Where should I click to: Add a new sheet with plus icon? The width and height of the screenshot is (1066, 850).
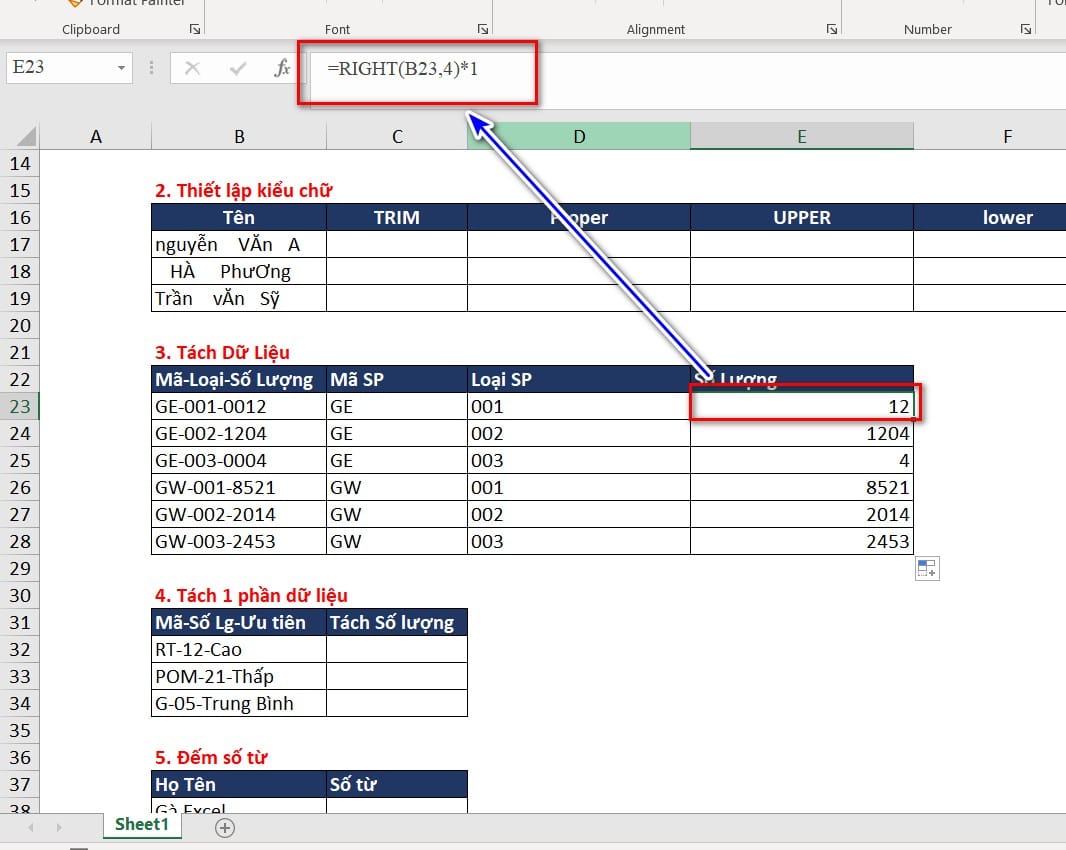point(225,828)
